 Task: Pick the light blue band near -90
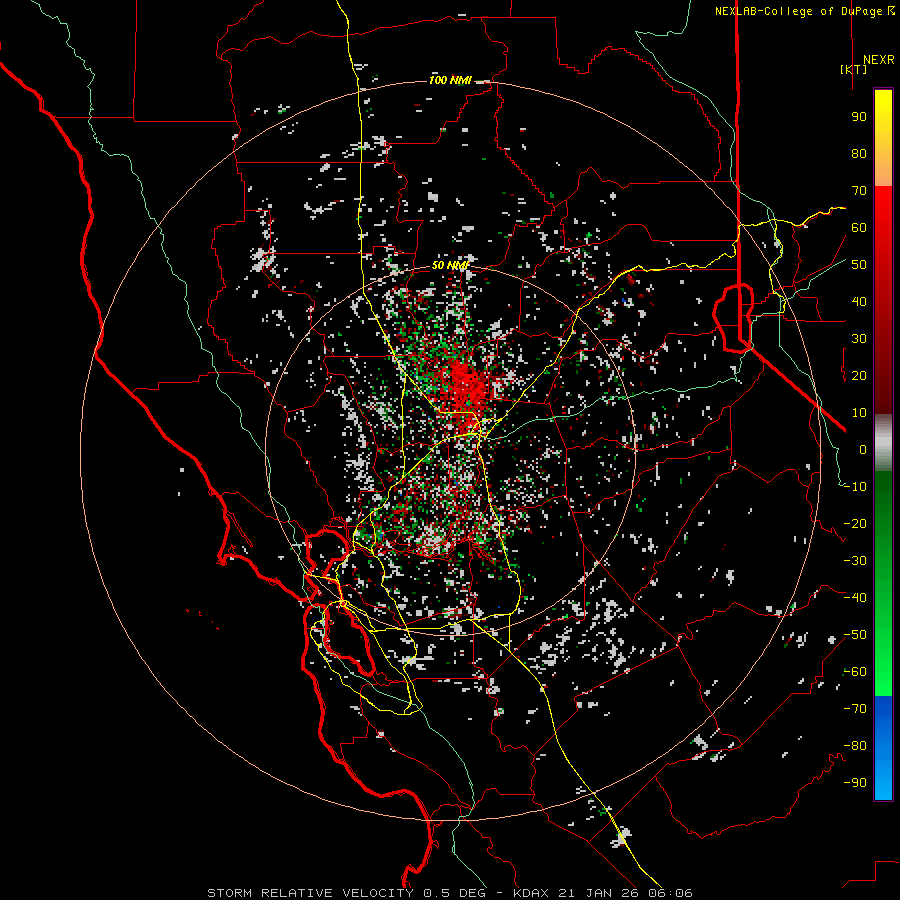tap(883, 783)
